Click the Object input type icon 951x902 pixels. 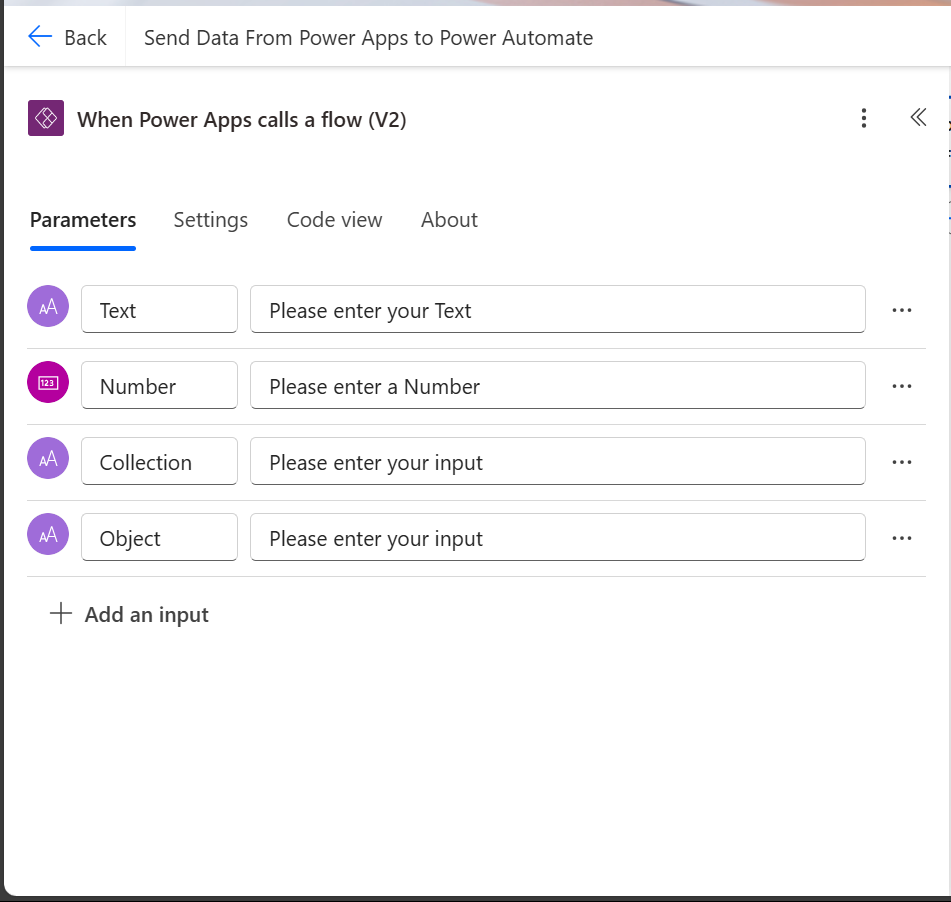coord(48,534)
